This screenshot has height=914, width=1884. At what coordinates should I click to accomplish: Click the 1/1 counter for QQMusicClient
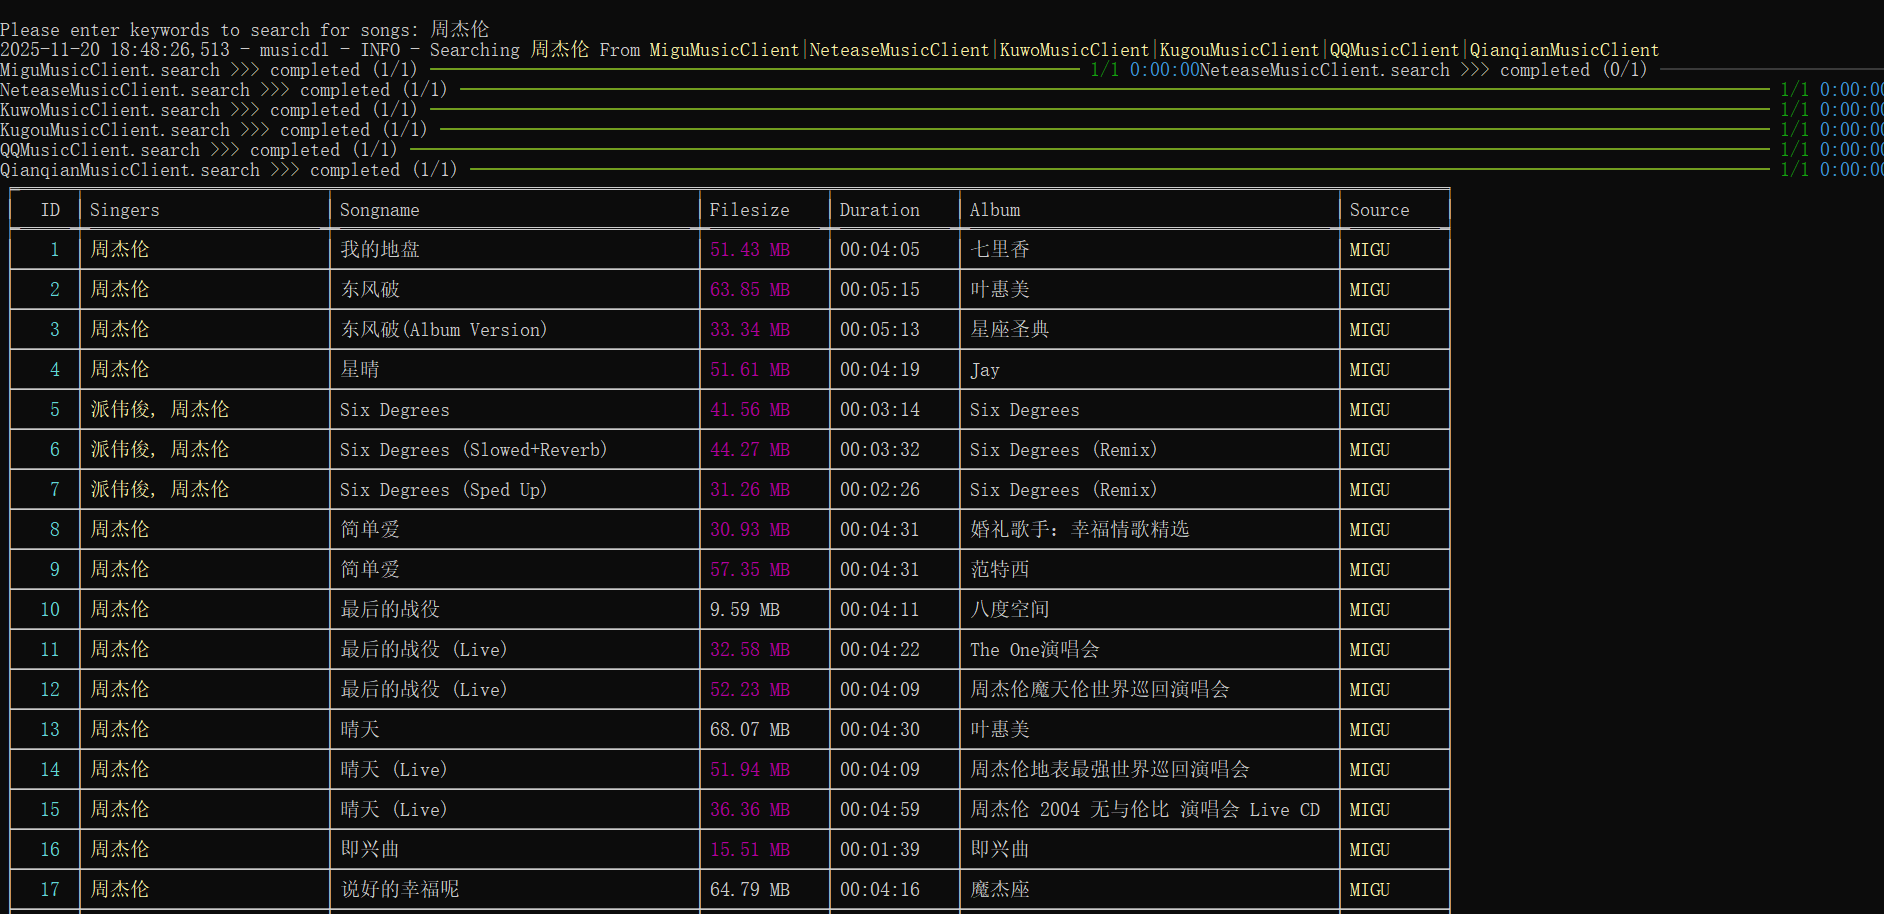(x=1793, y=149)
